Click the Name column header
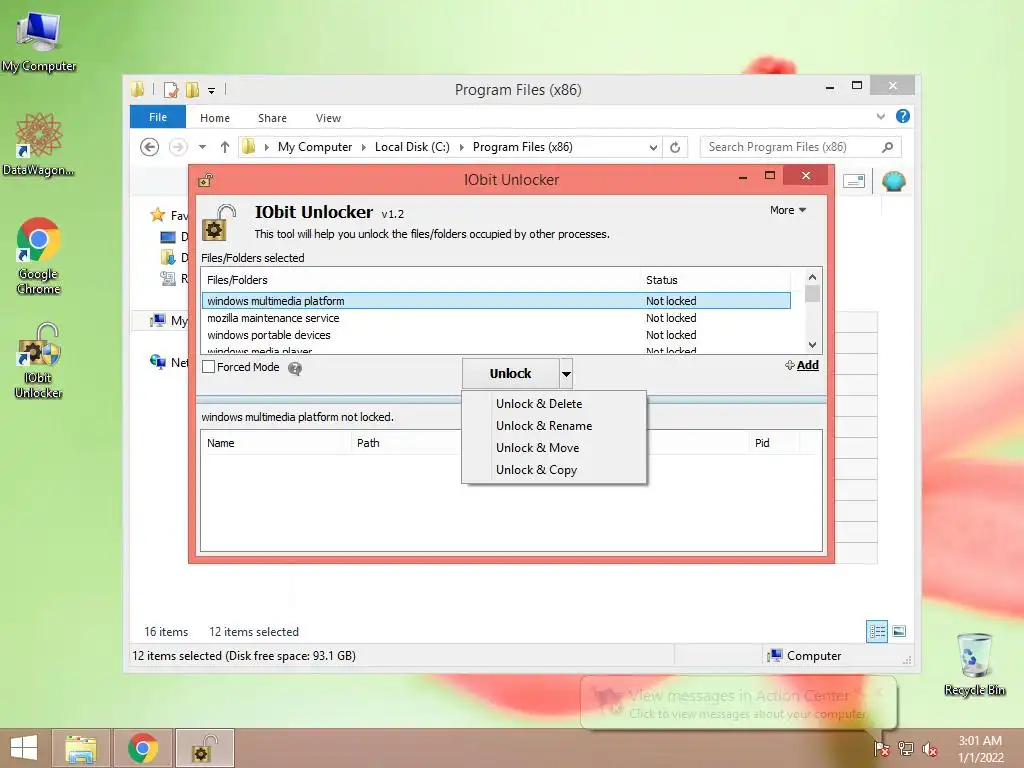1024x768 pixels. [x=276, y=443]
